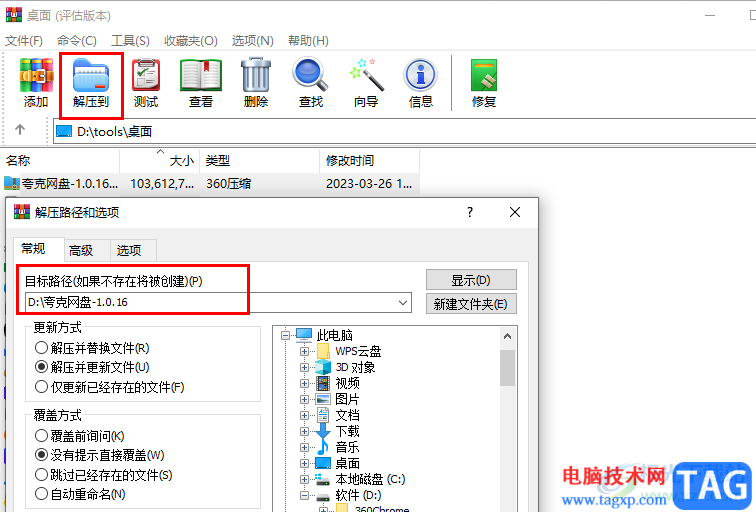Open the 帮助(H) menu
Viewport: 756px width, 512px height.
tap(308, 40)
